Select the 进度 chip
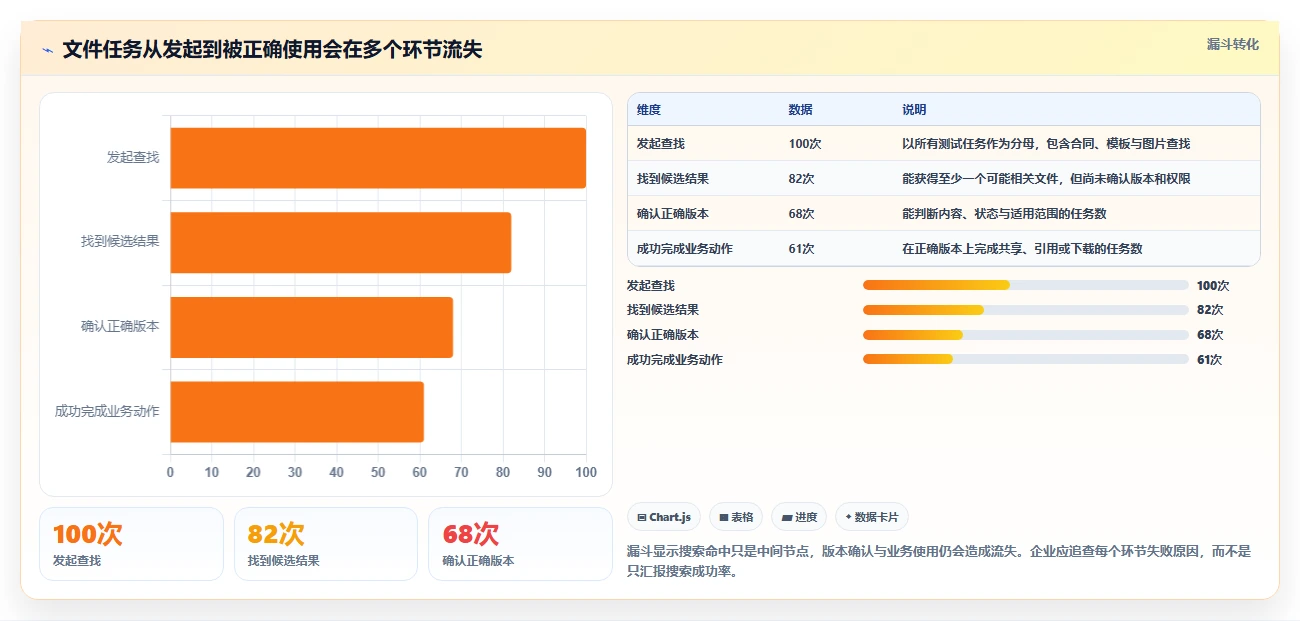1300x621 pixels. [799, 517]
